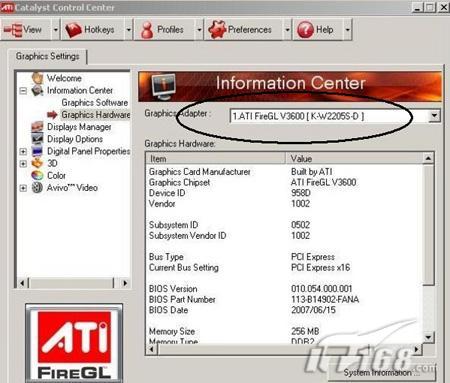Click the Preferences gear icon
Screen dimensions: 450x383
(217, 29)
